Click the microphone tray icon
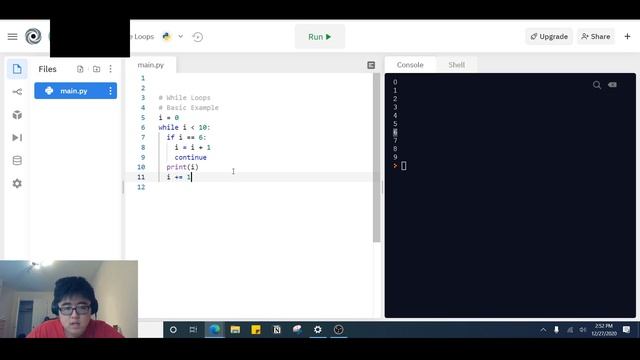 pyautogui.click(x=556, y=330)
